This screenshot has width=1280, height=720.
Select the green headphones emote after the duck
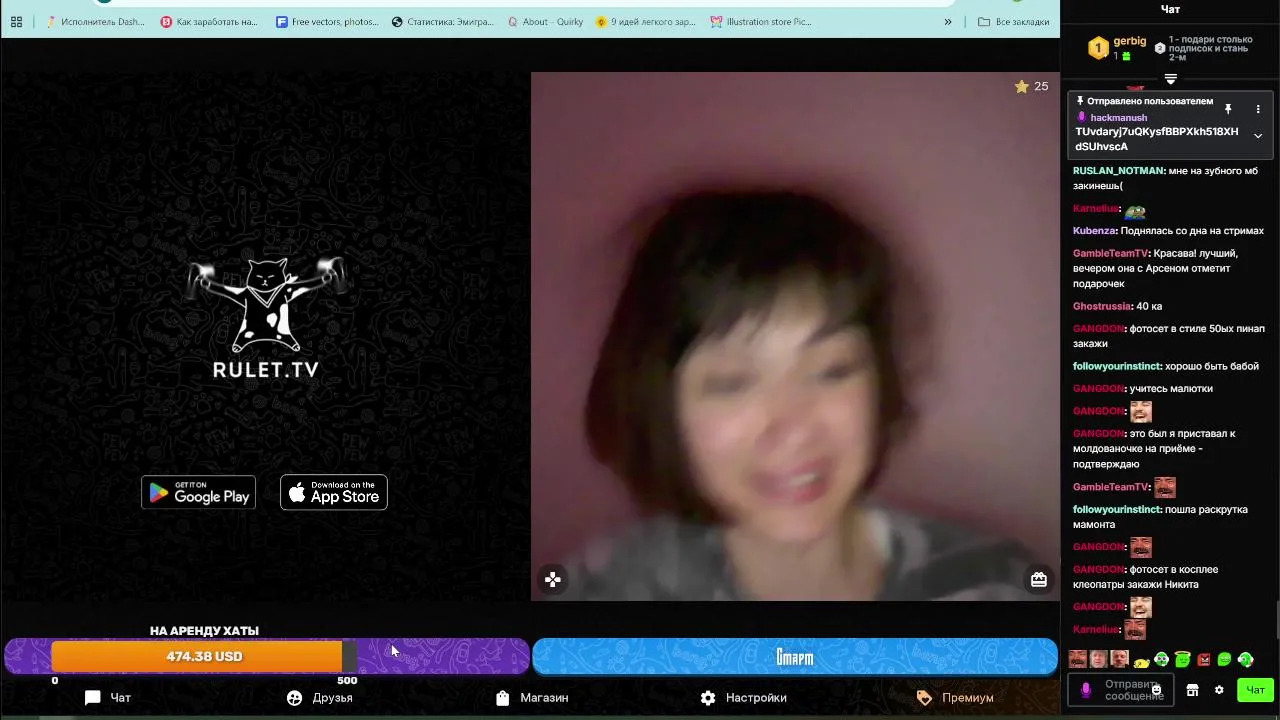click(1162, 660)
